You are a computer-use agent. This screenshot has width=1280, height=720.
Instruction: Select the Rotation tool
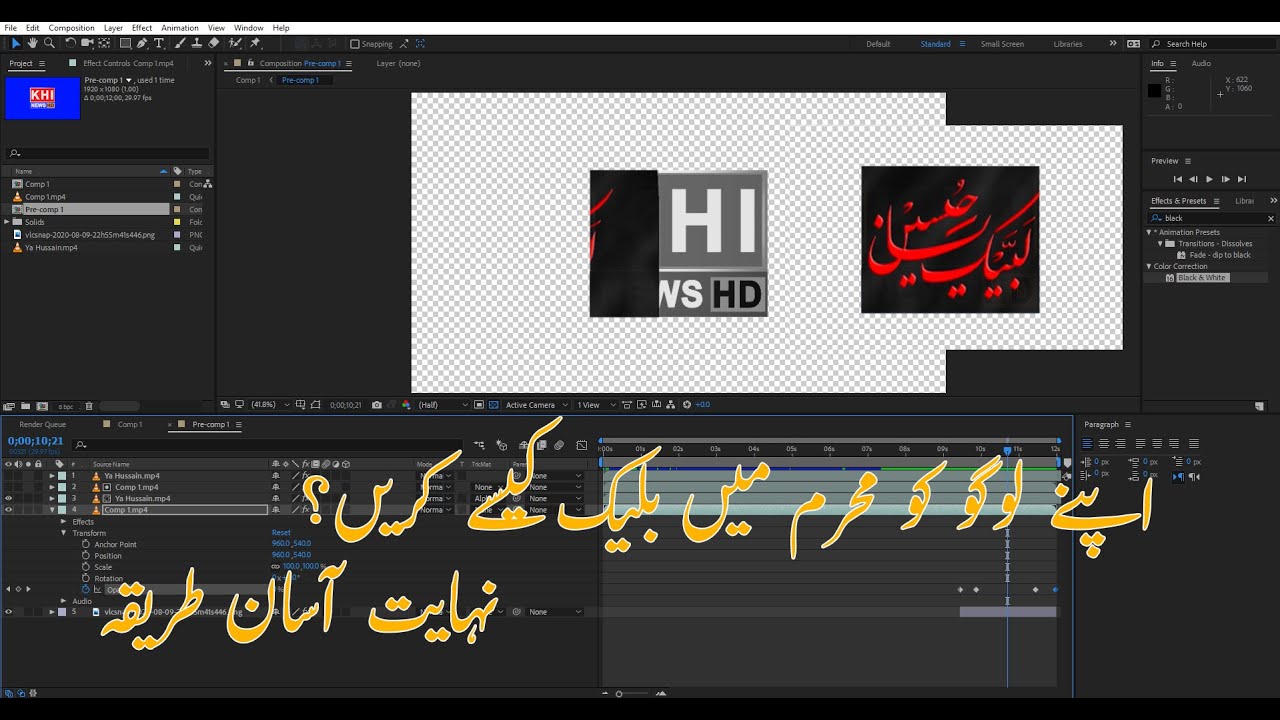point(70,43)
